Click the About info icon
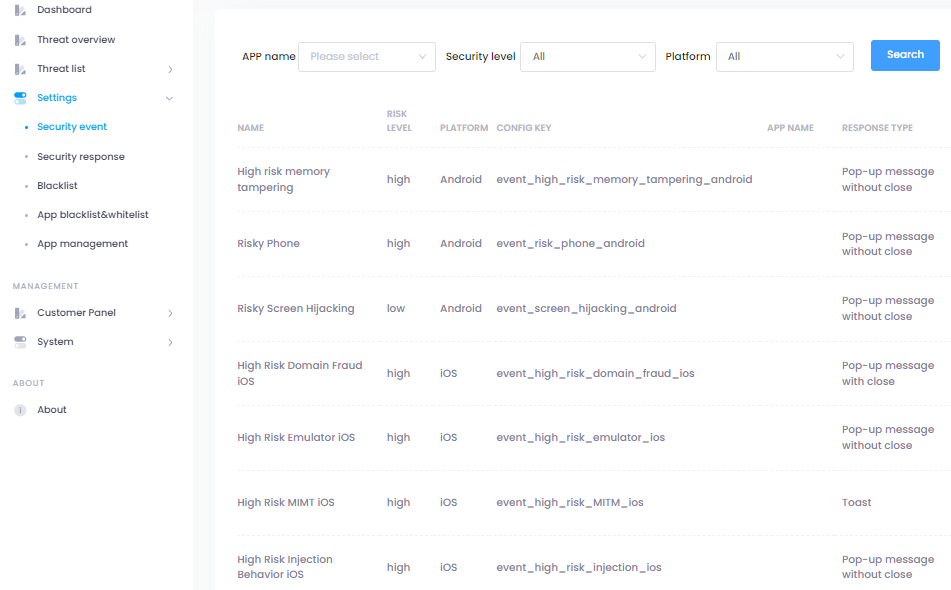 click(x=20, y=410)
